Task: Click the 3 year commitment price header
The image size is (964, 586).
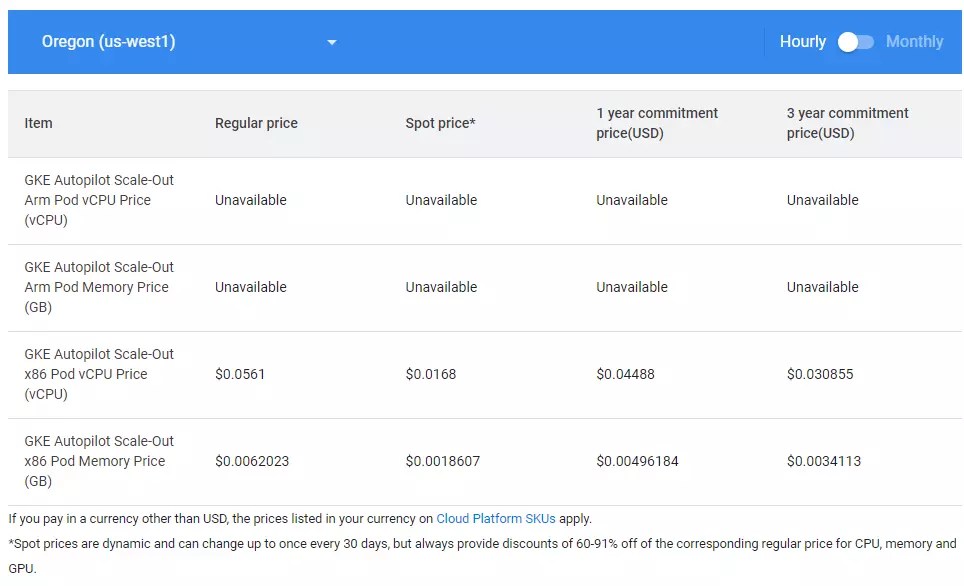Action: click(x=848, y=122)
